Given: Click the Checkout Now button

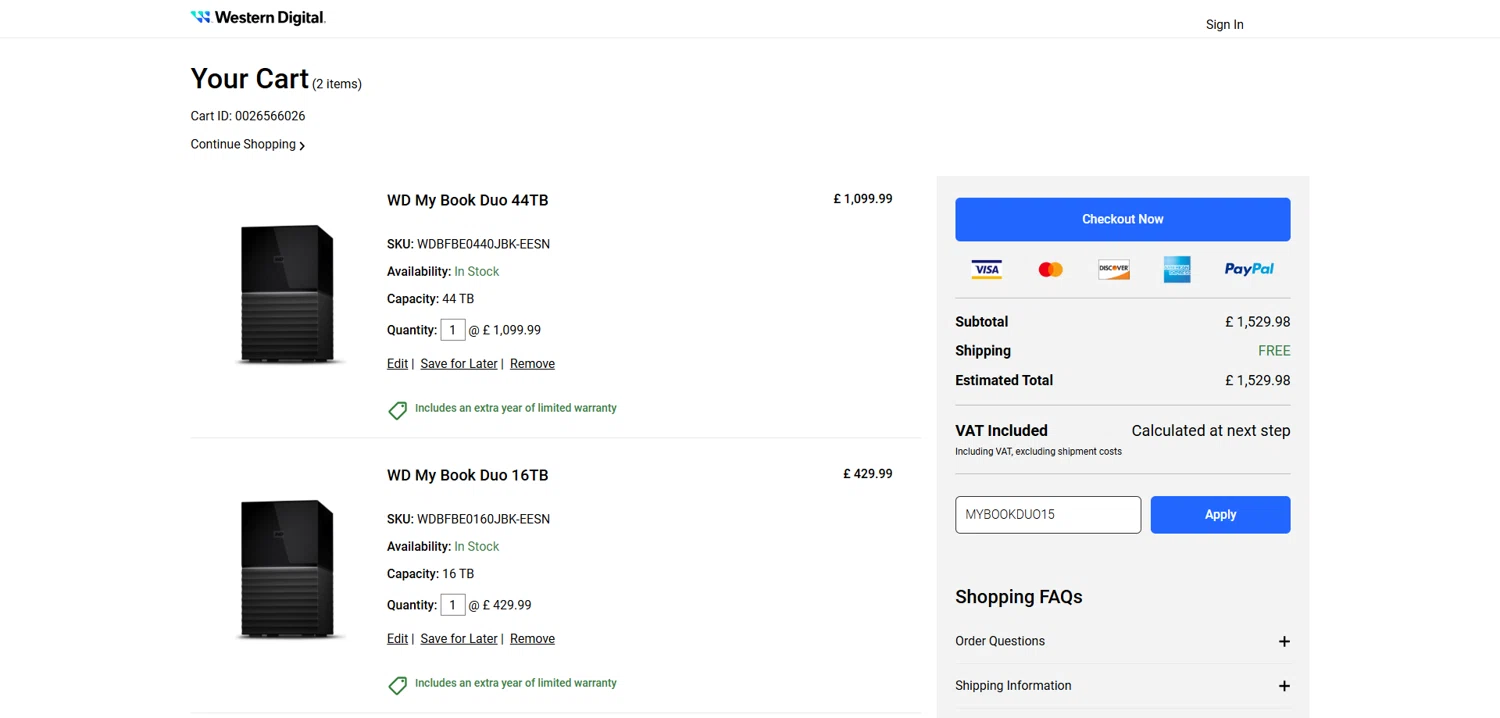Looking at the screenshot, I should tap(1122, 219).
